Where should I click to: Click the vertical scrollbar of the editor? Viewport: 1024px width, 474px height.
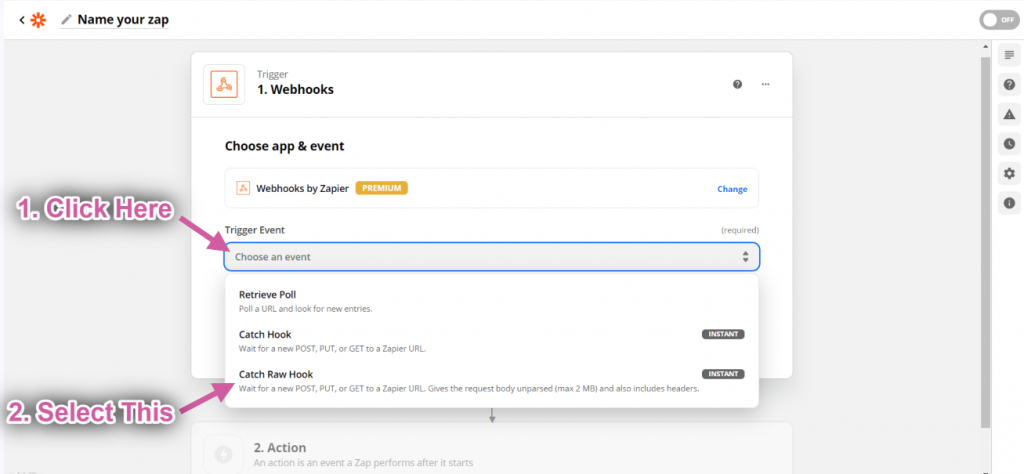985,242
